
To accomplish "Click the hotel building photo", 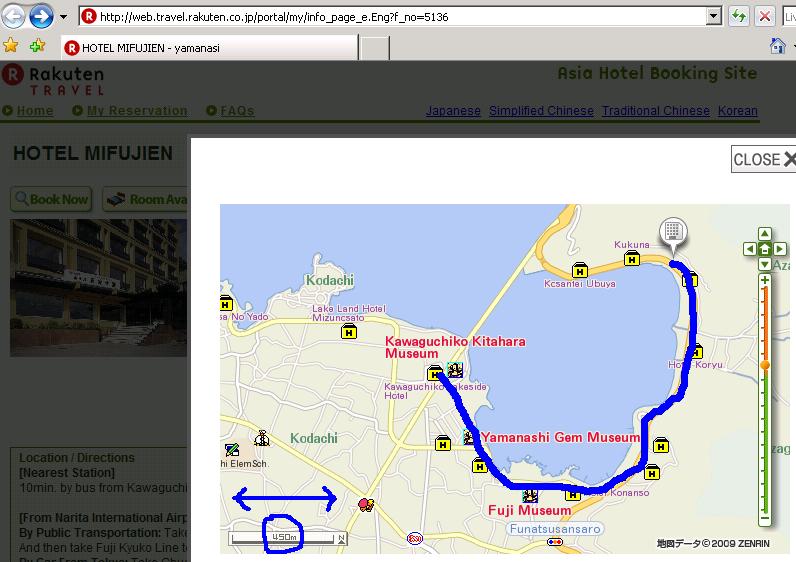I will point(98,287).
